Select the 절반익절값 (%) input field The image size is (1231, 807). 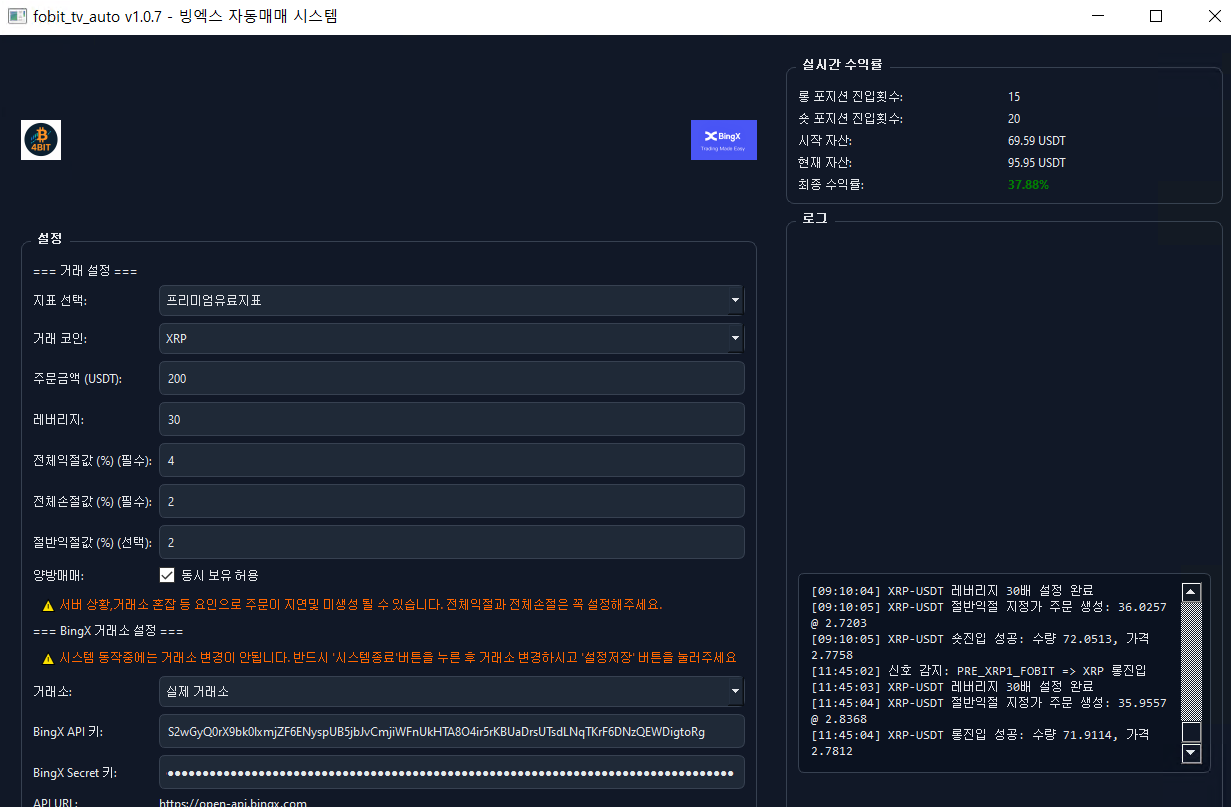tap(451, 542)
